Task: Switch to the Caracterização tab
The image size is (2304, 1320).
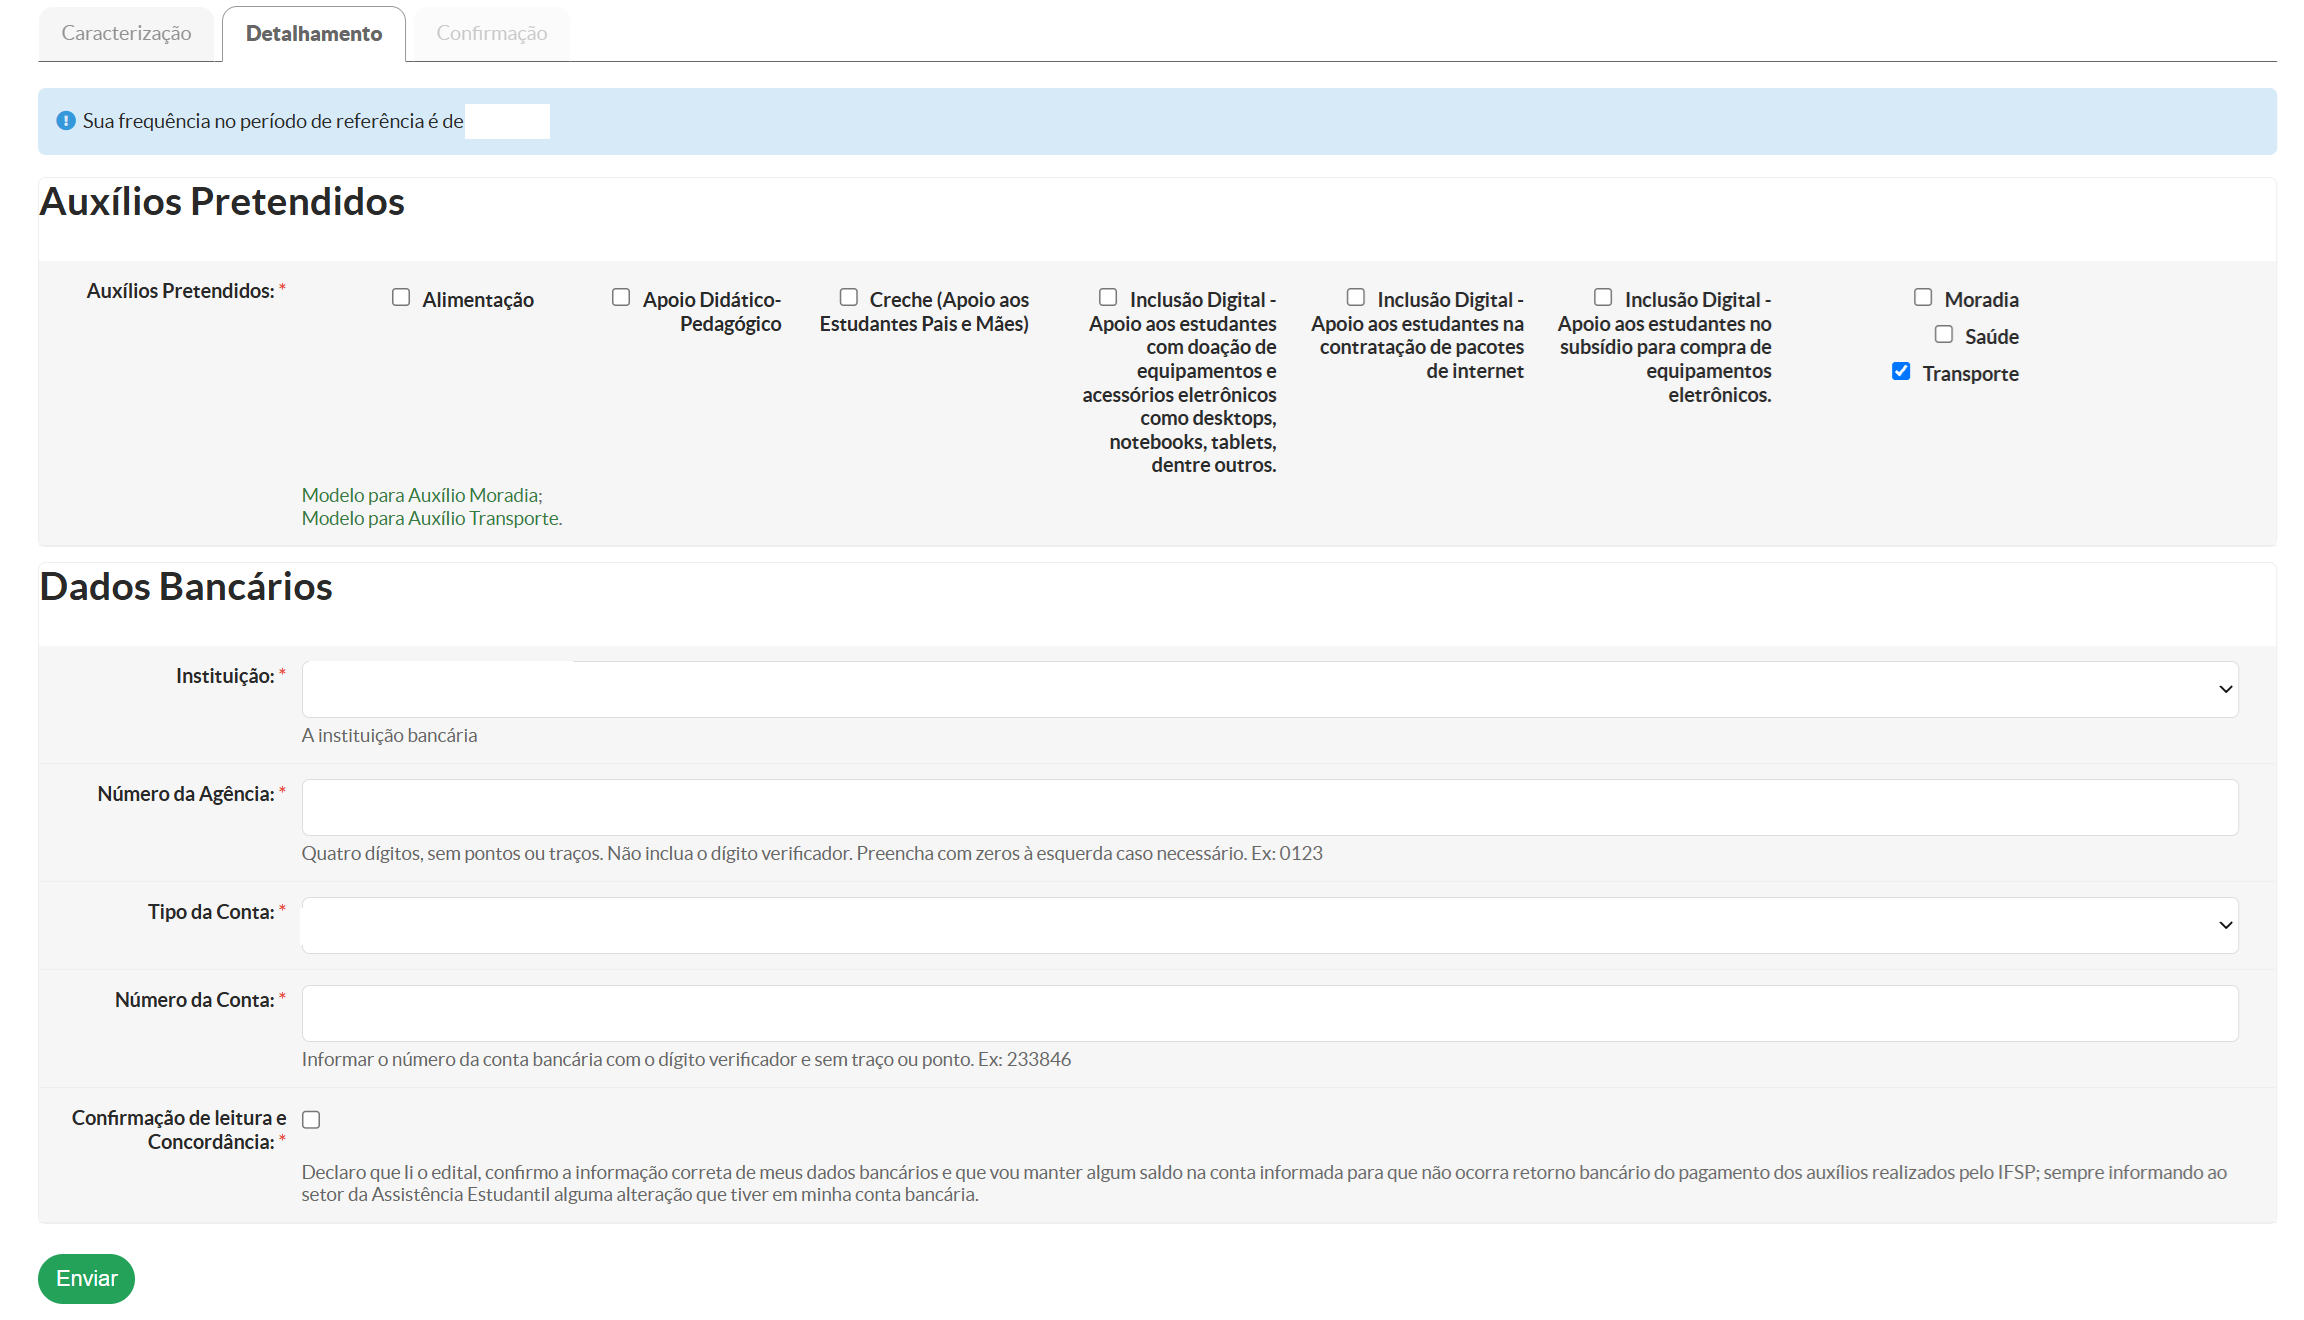Action: tap(126, 34)
